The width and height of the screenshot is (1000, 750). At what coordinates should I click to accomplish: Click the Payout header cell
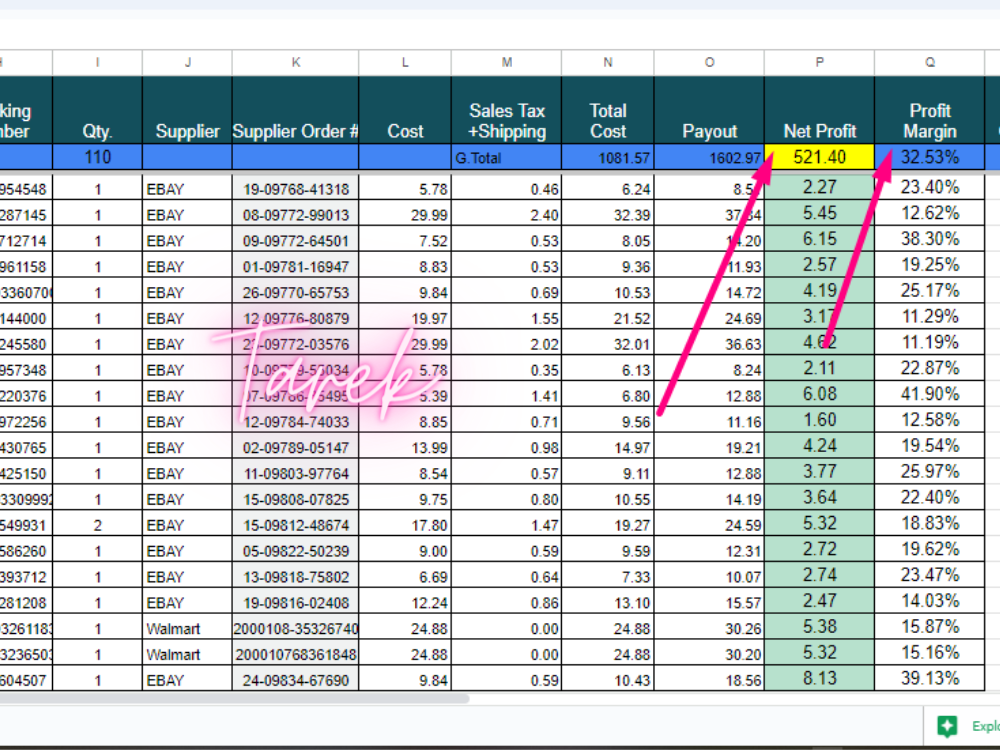pyautogui.click(x=709, y=110)
